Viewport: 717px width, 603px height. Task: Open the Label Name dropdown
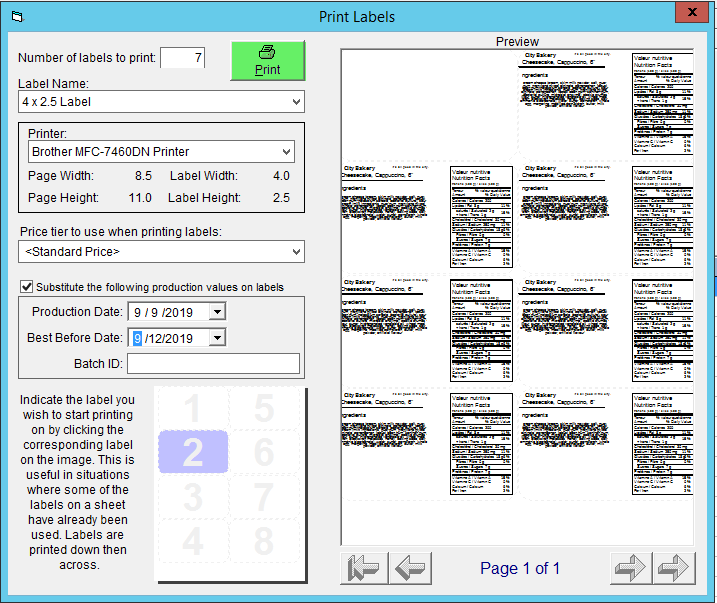(x=296, y=101)
